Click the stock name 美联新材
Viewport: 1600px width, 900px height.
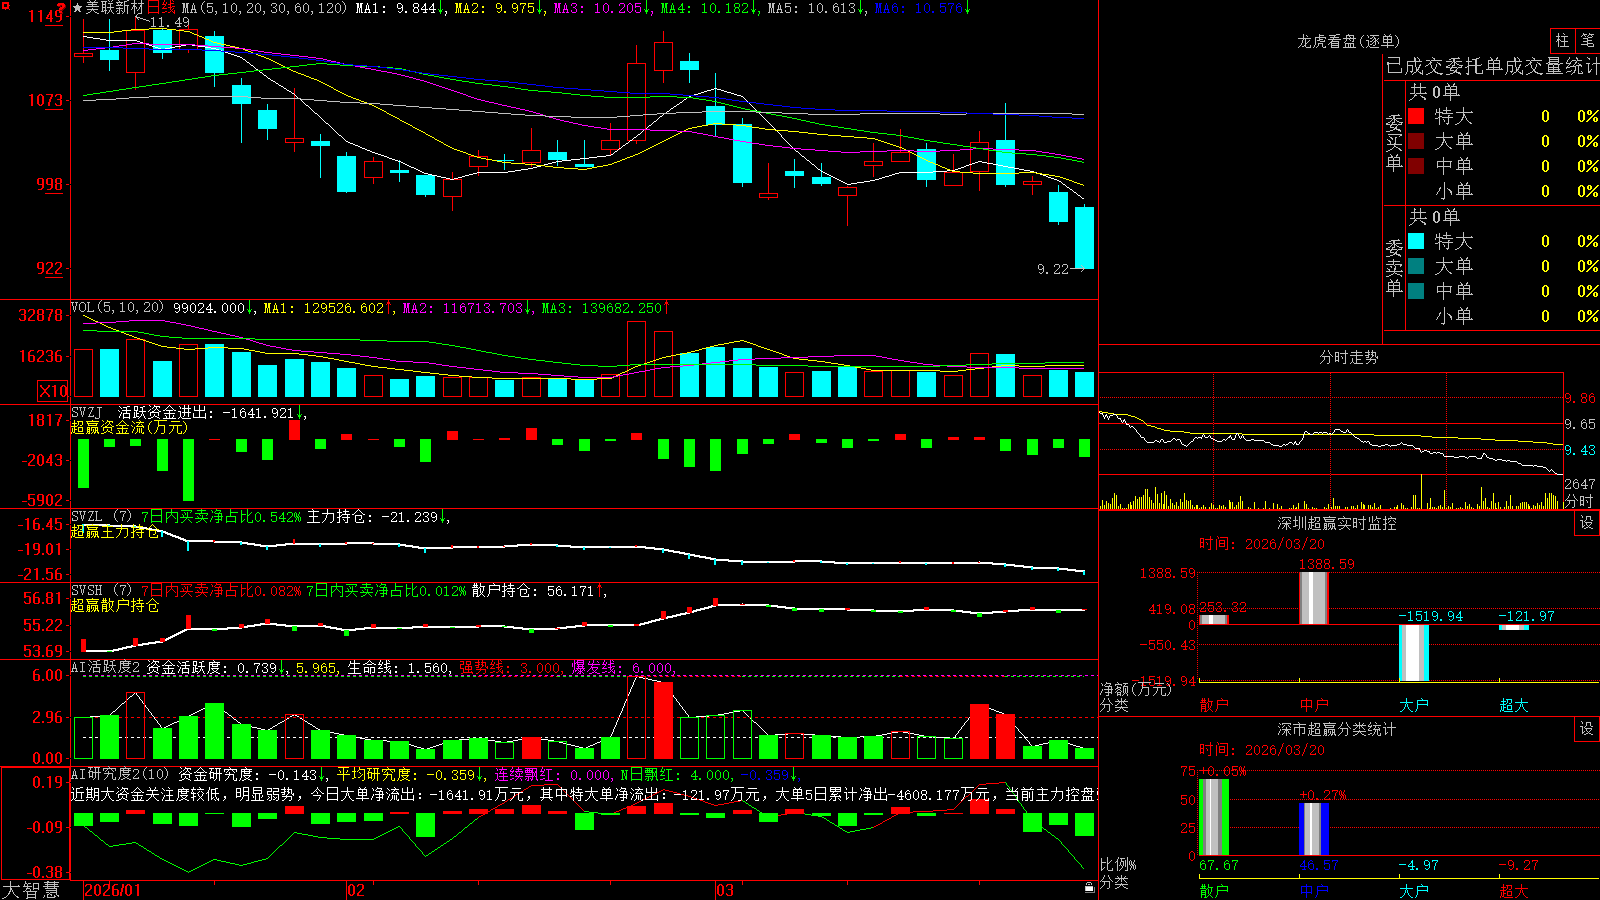click(x=115, y=8)
